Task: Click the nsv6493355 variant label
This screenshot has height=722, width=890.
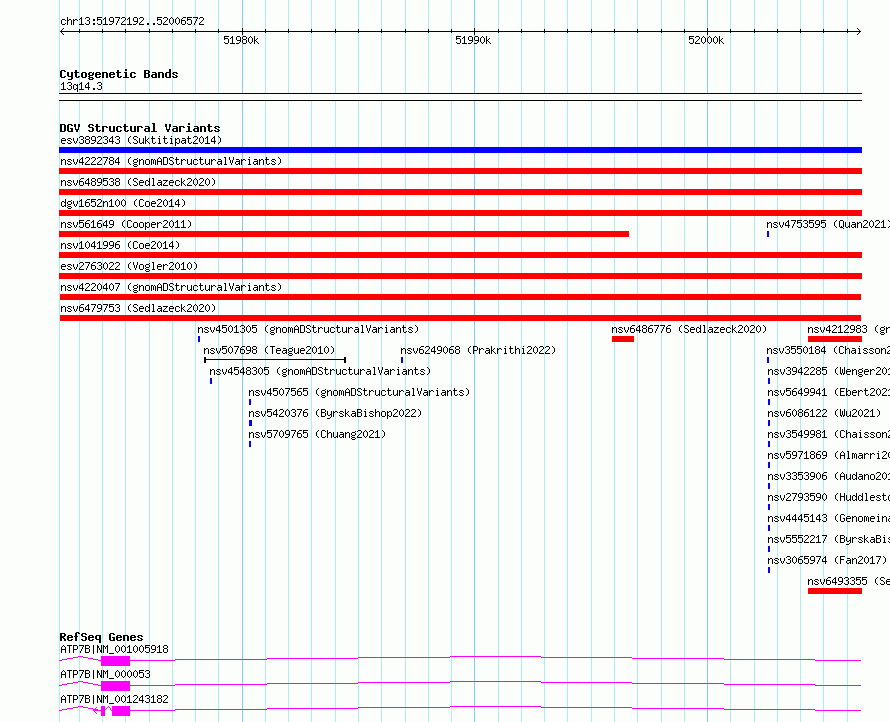Action: coord(848,581)
